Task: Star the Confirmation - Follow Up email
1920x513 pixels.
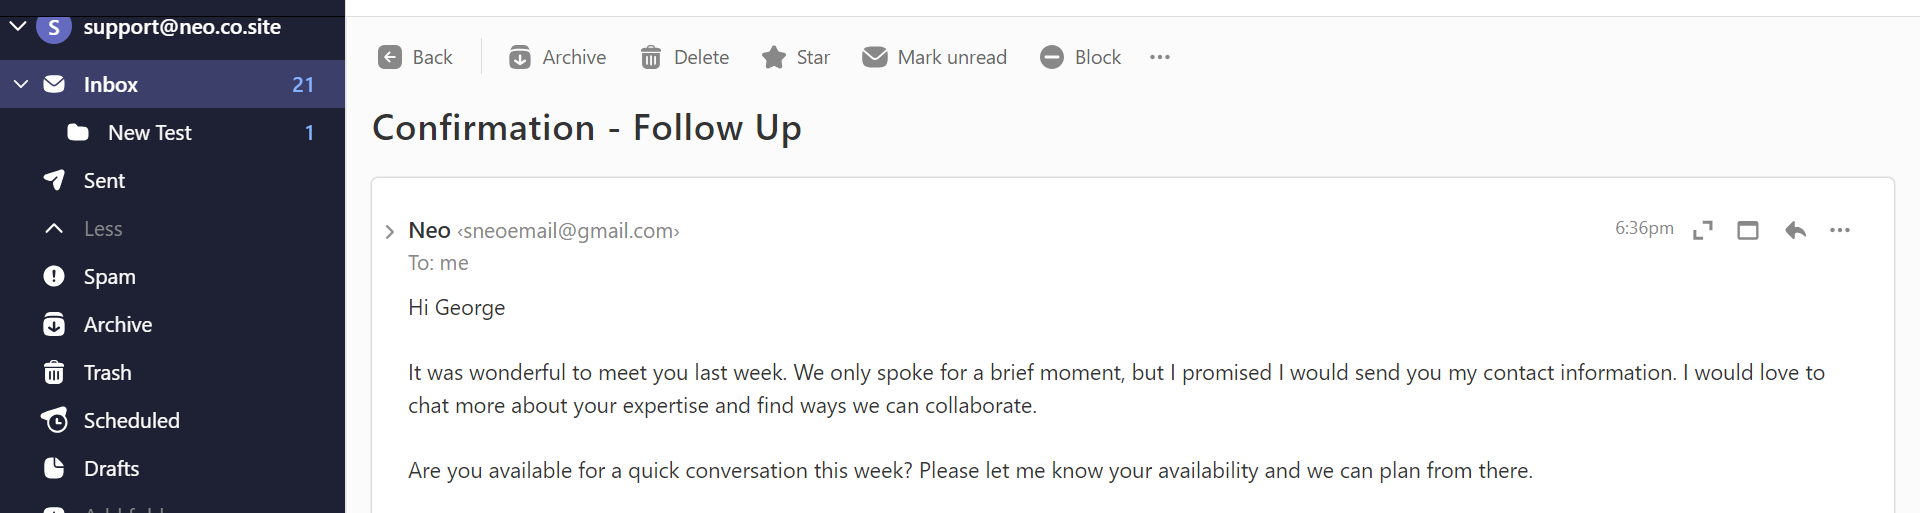Action: (774, 57)
